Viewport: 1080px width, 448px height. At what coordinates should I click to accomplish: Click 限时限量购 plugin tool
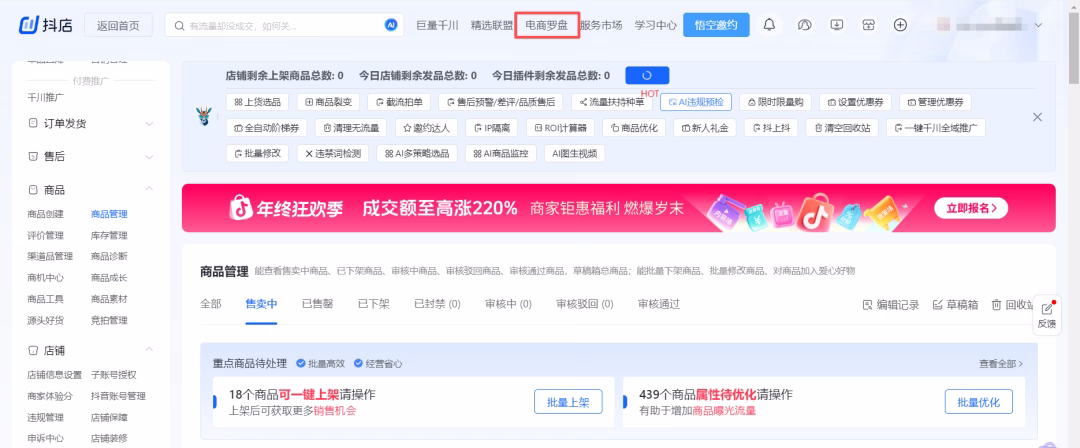(x=776, y=102)
